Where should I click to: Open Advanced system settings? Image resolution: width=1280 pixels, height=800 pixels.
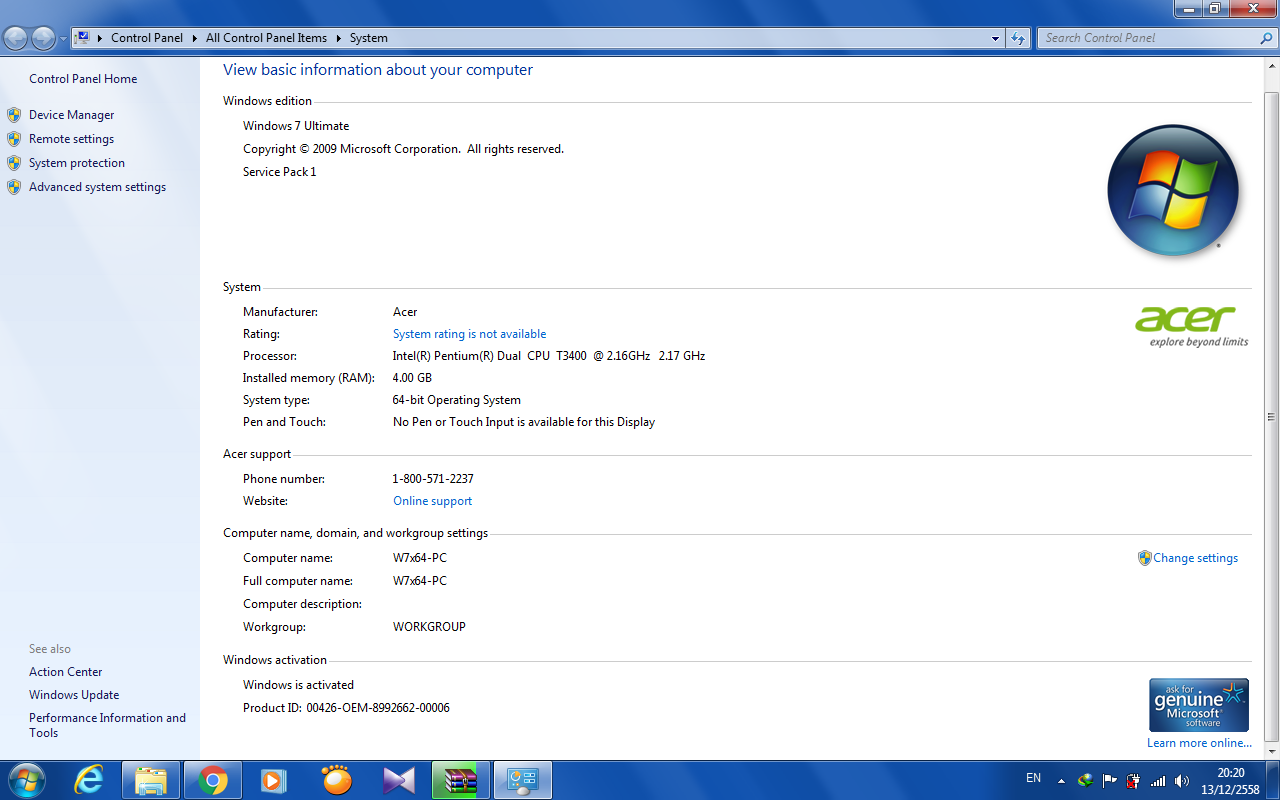tap(97, 187)
